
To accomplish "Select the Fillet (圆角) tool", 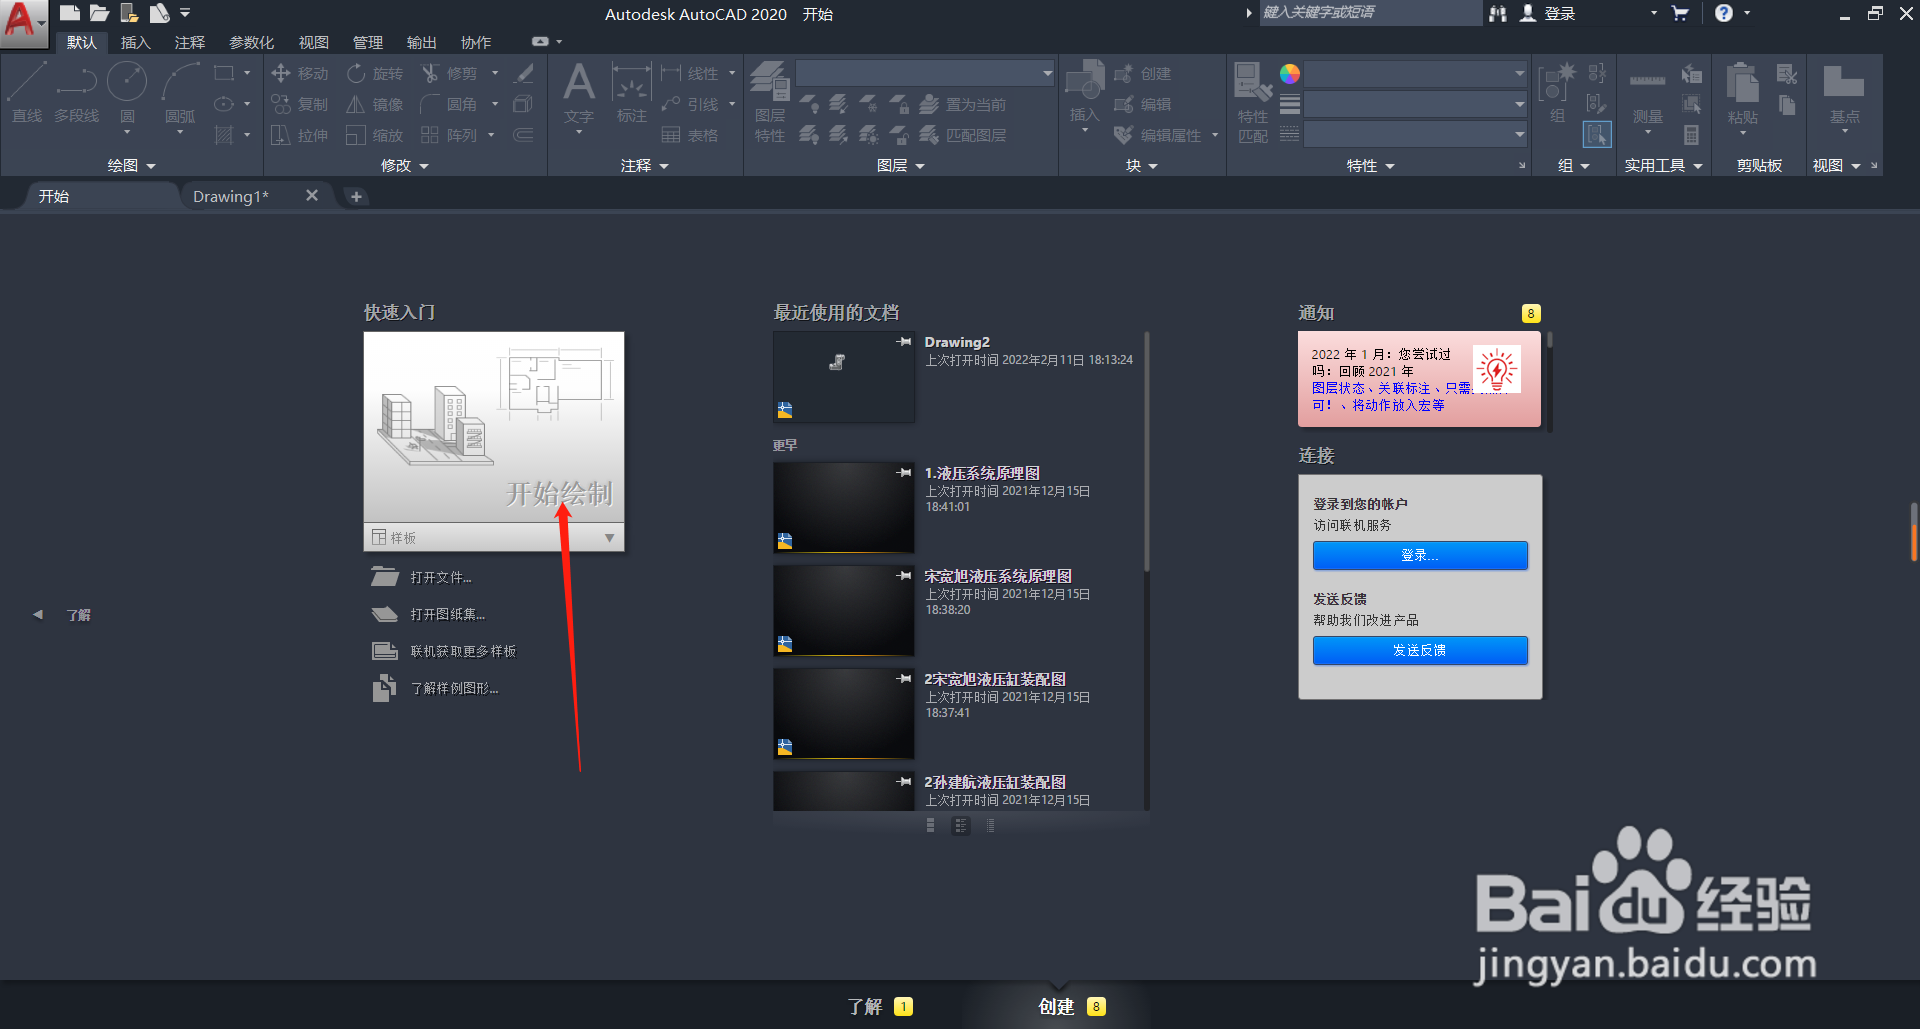I will (x=449, y=105).
